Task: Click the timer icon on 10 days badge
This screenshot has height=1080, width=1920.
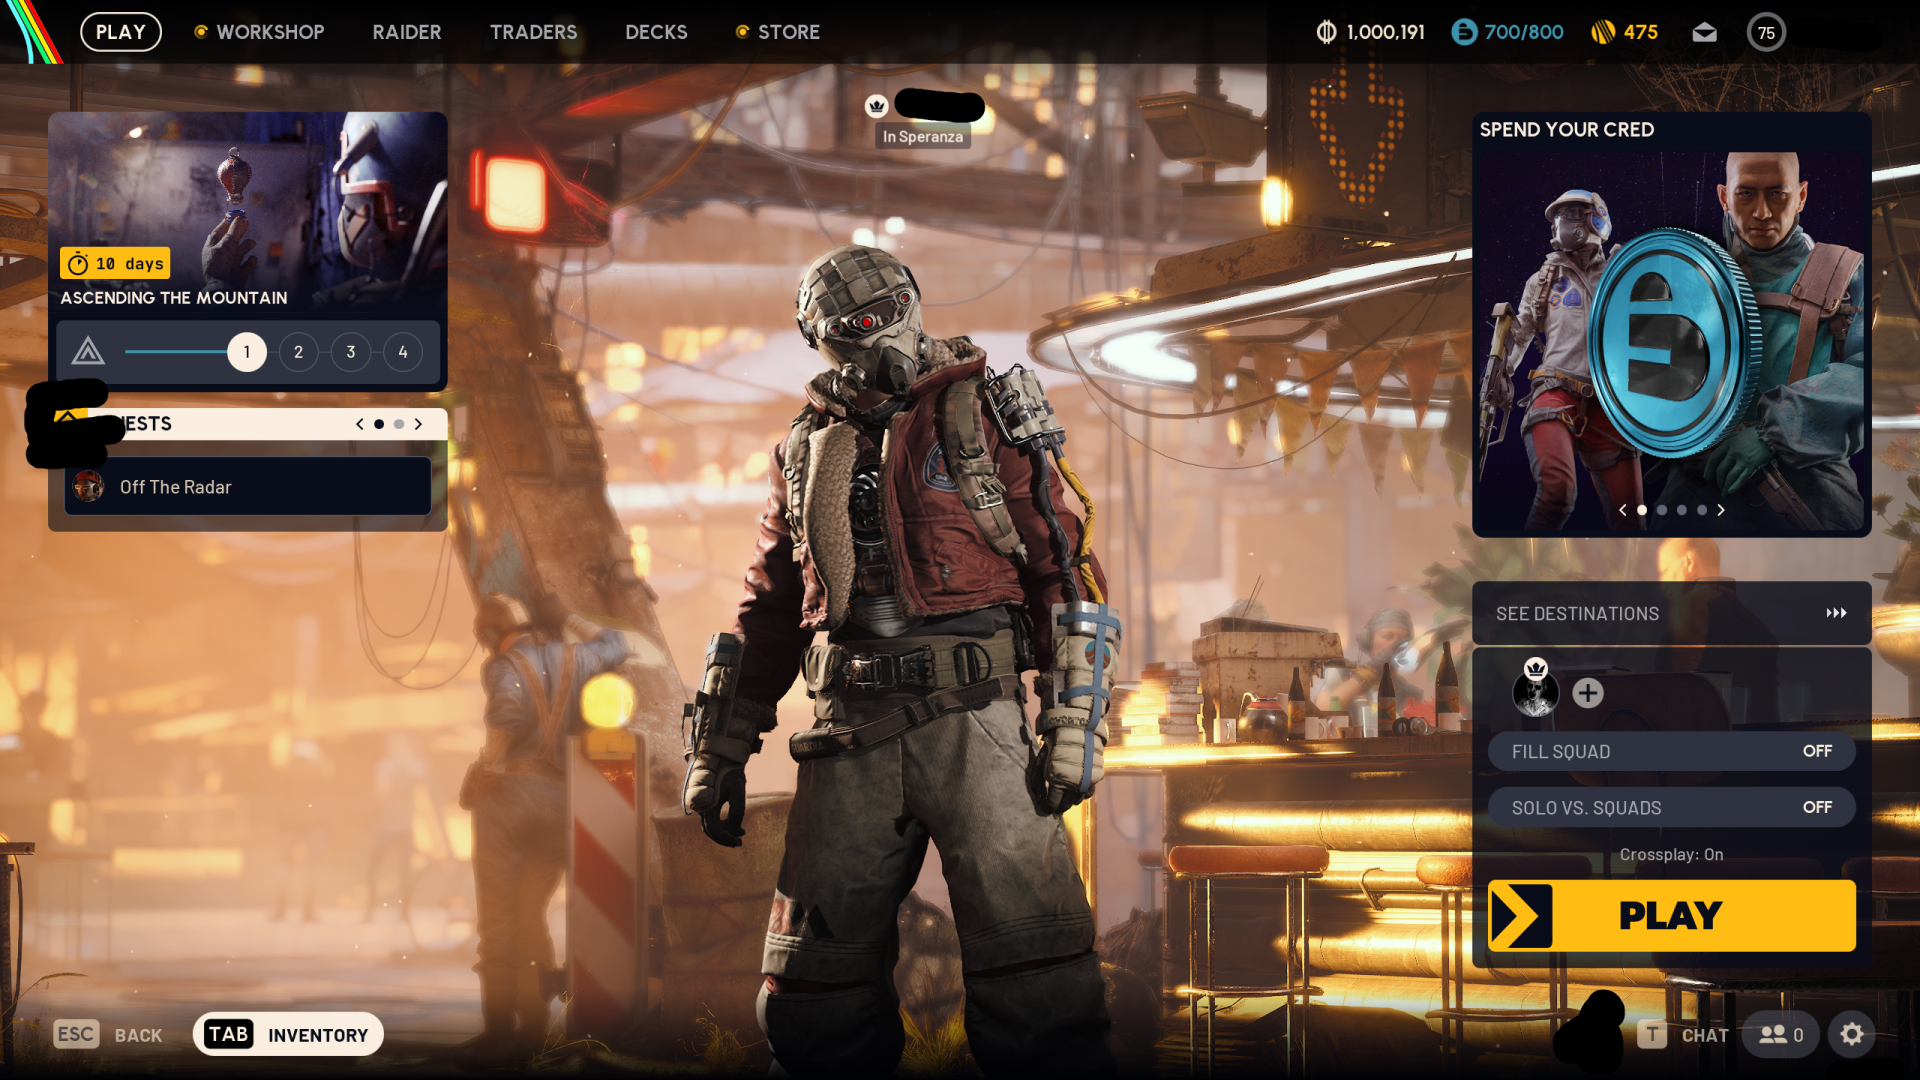Action: click(x=78, y=264)
